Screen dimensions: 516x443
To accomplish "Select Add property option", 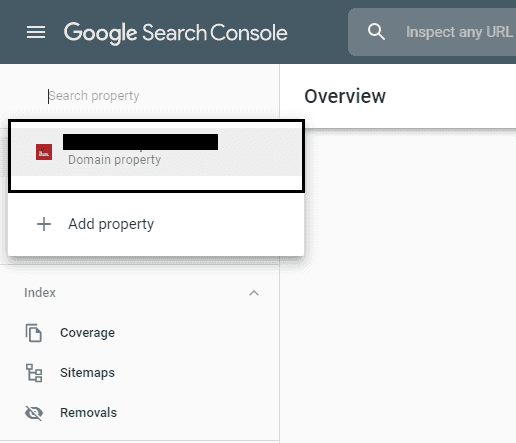I will [156, 224].
